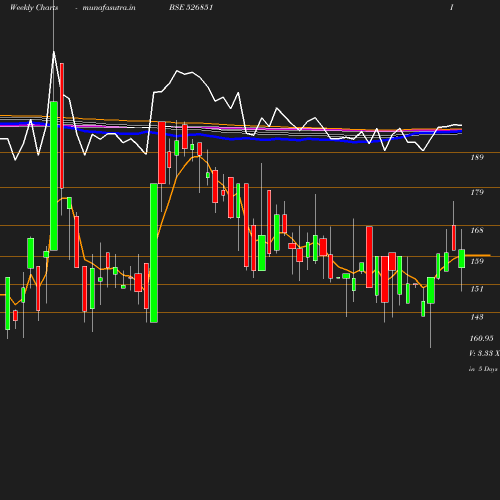This screenshot has width=500, height=500.
Task: Select the 151 price level label
Action: (477, 289)
